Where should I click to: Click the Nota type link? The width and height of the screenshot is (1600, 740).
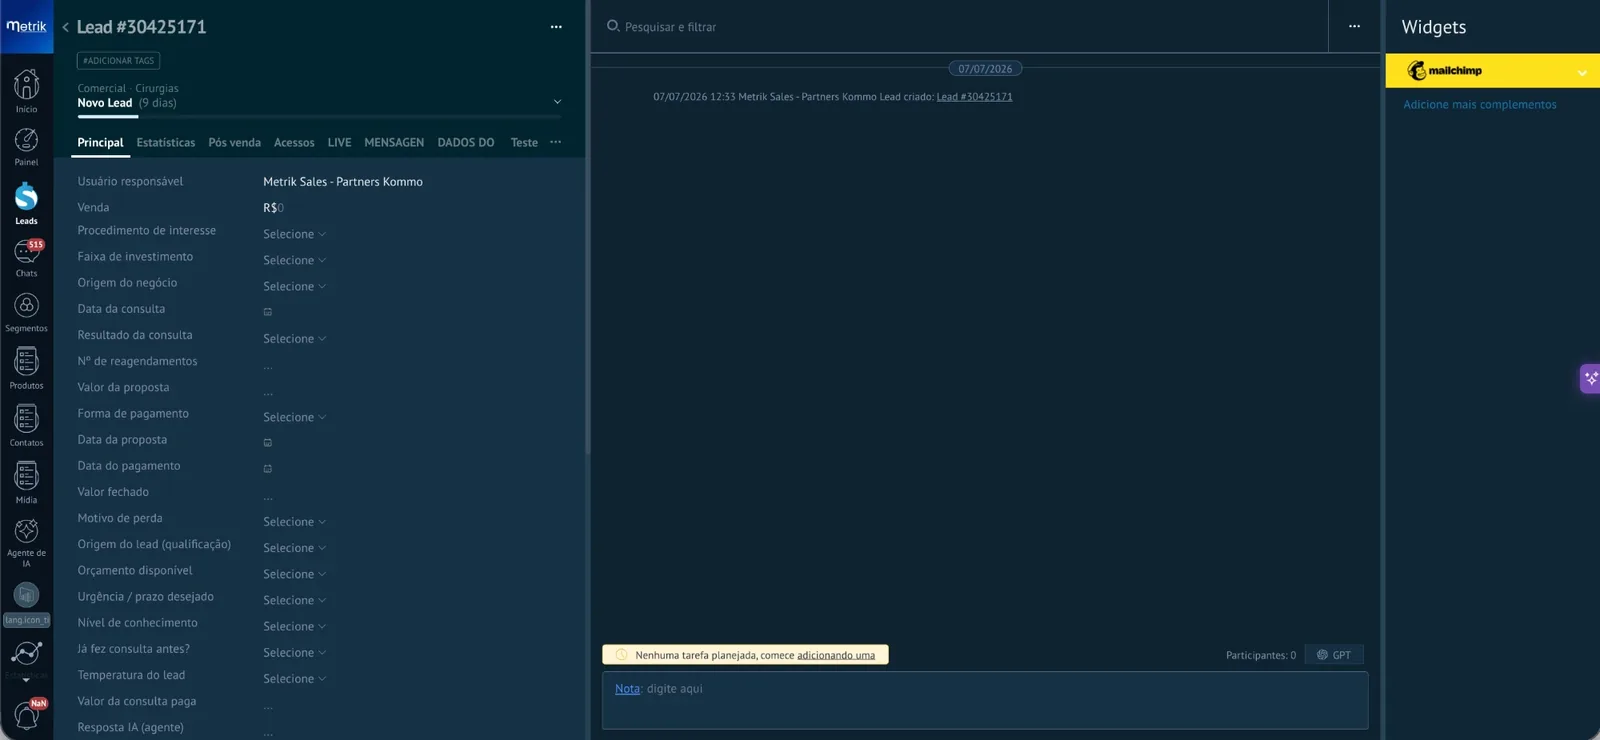627,689
